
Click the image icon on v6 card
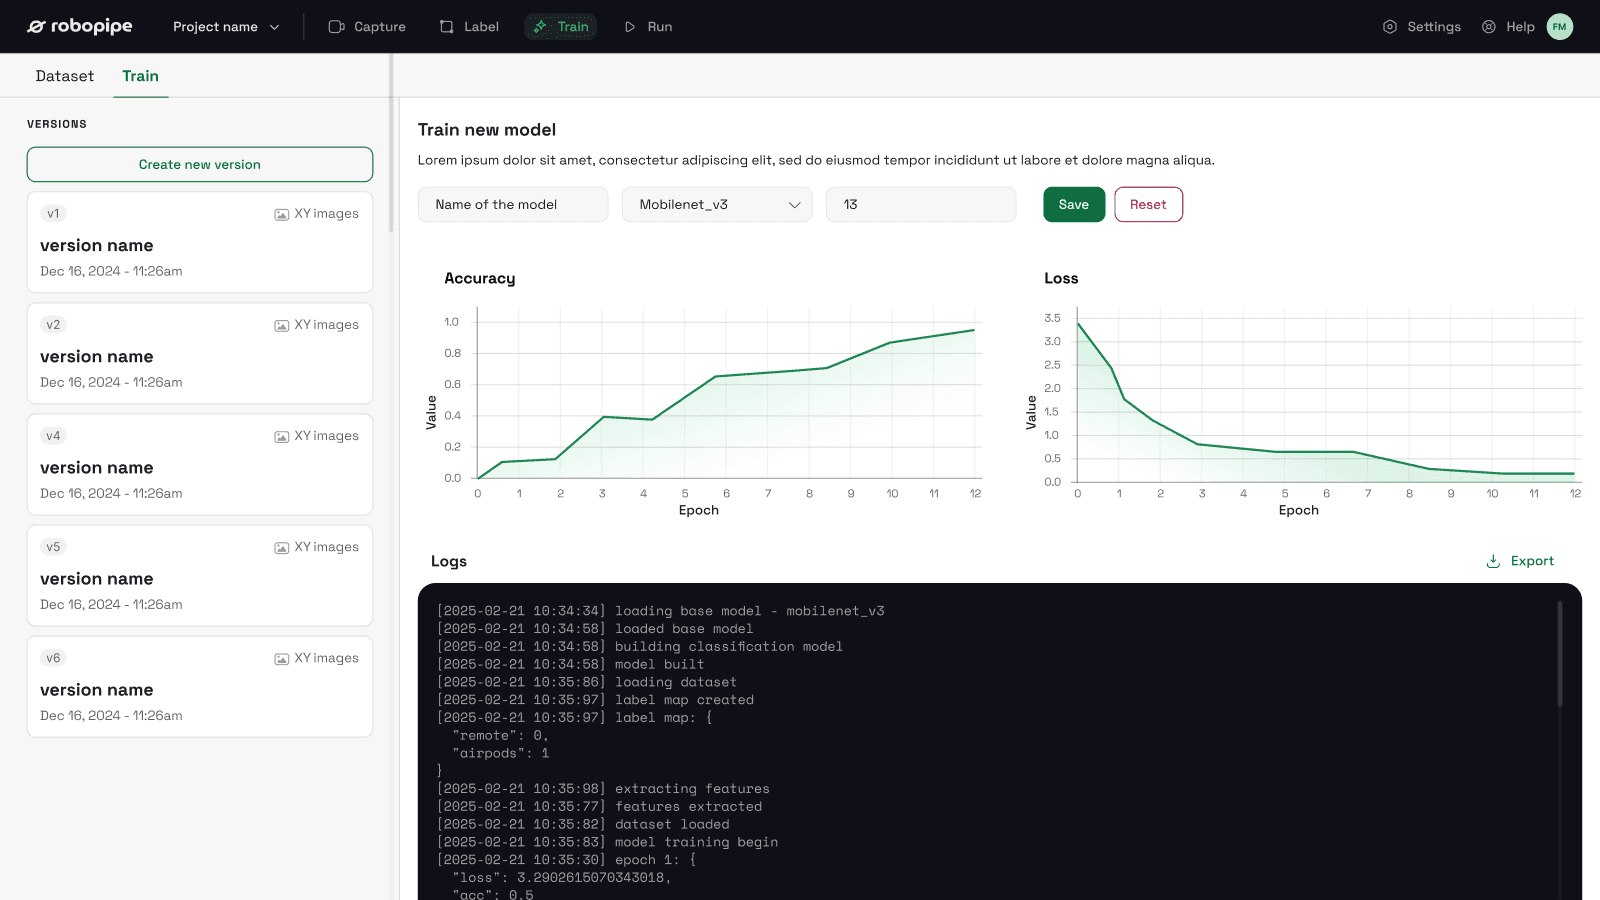pyautogui.click(x=282, y=658)
